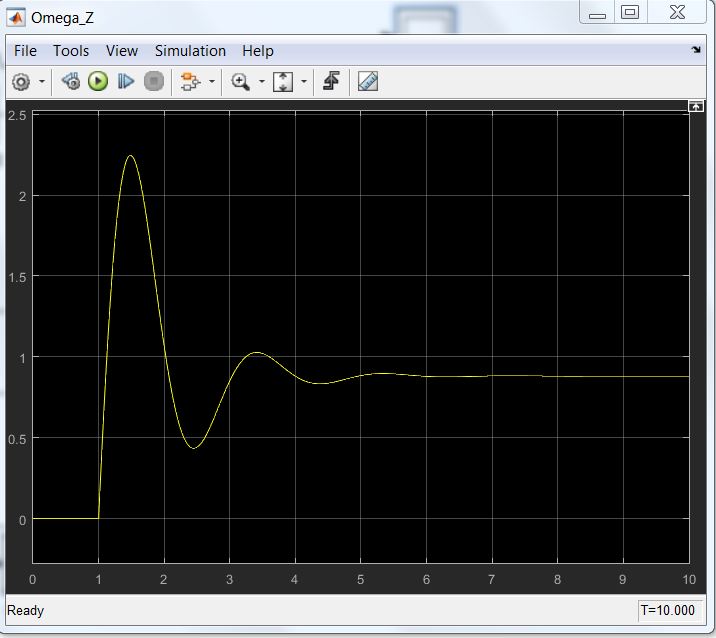Click the 2.5 y-axis label
The width and height of the screenshot is (716, 638).
17,115
